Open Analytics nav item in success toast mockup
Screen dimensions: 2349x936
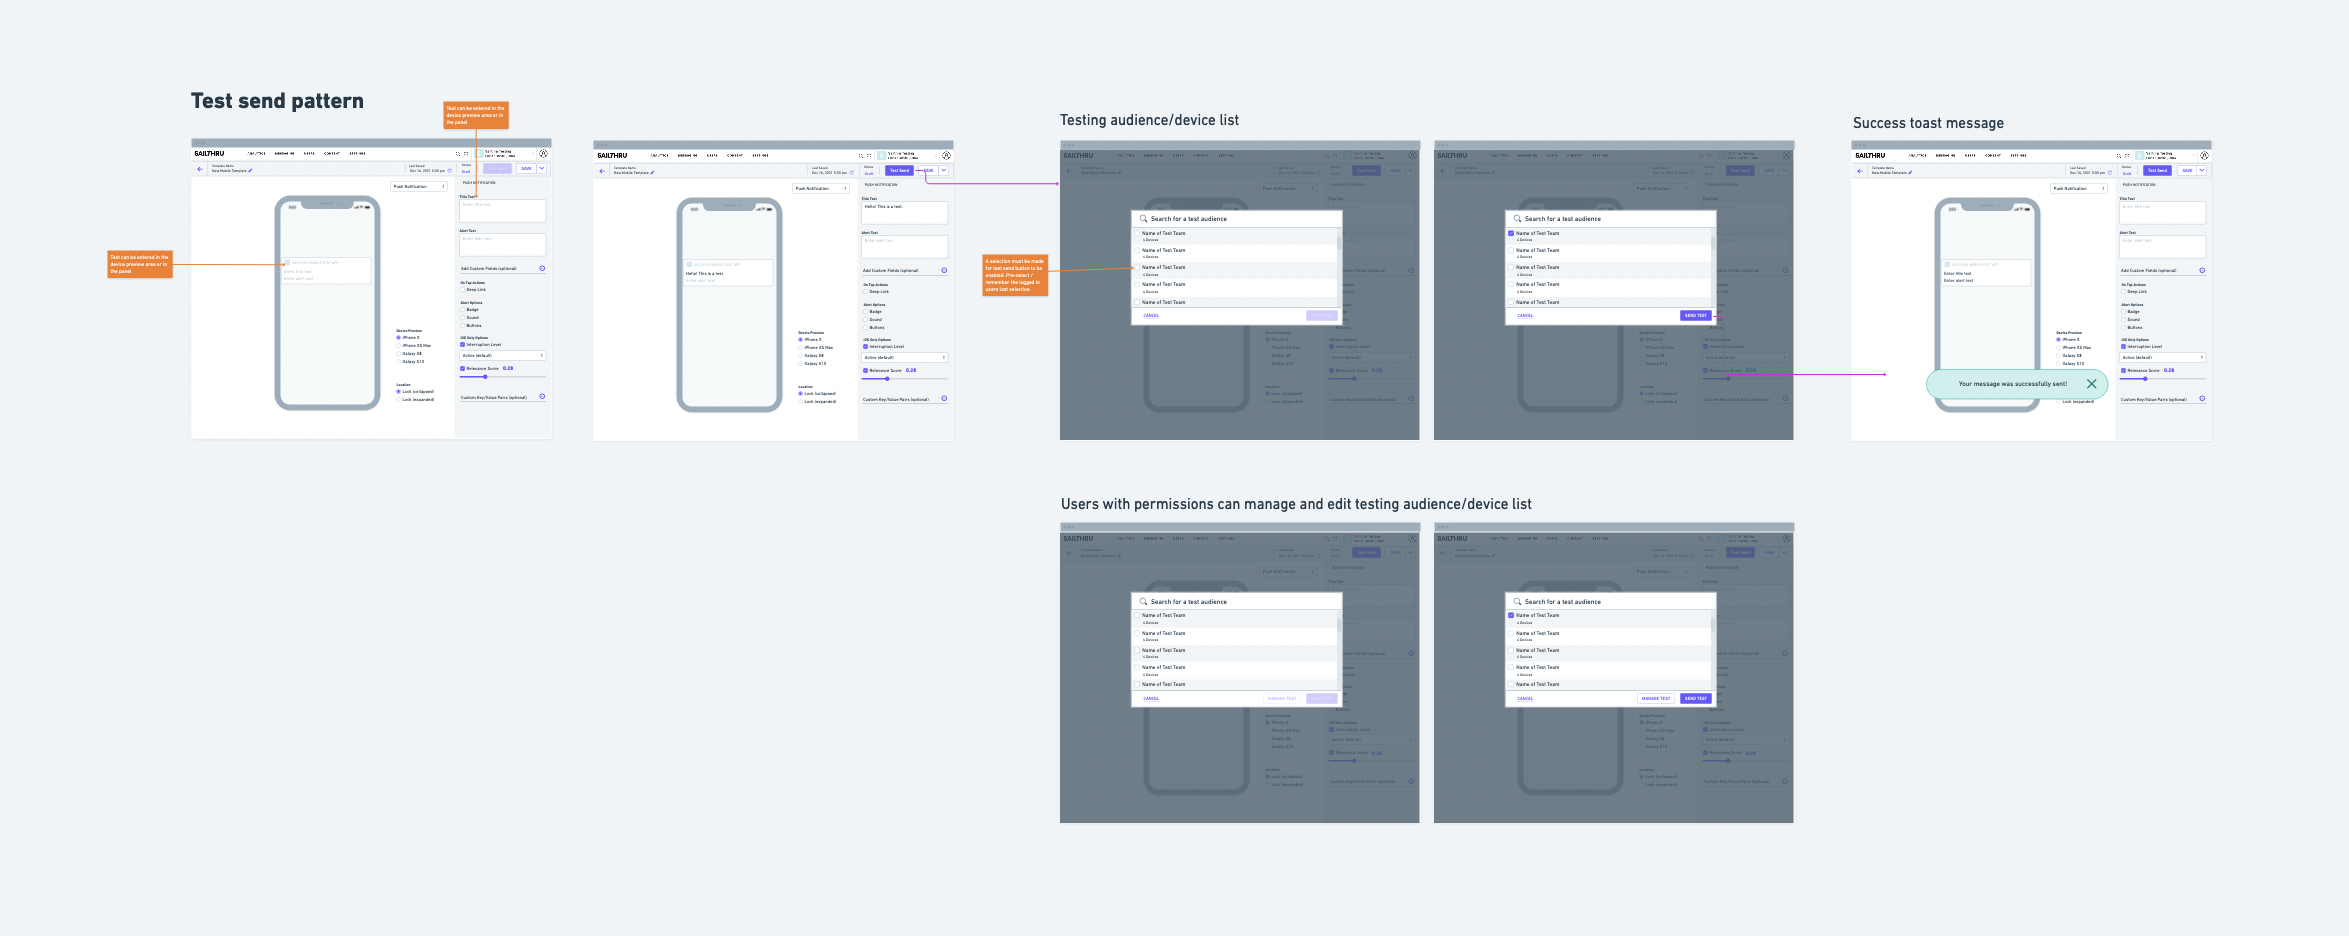pos(1917,156)
